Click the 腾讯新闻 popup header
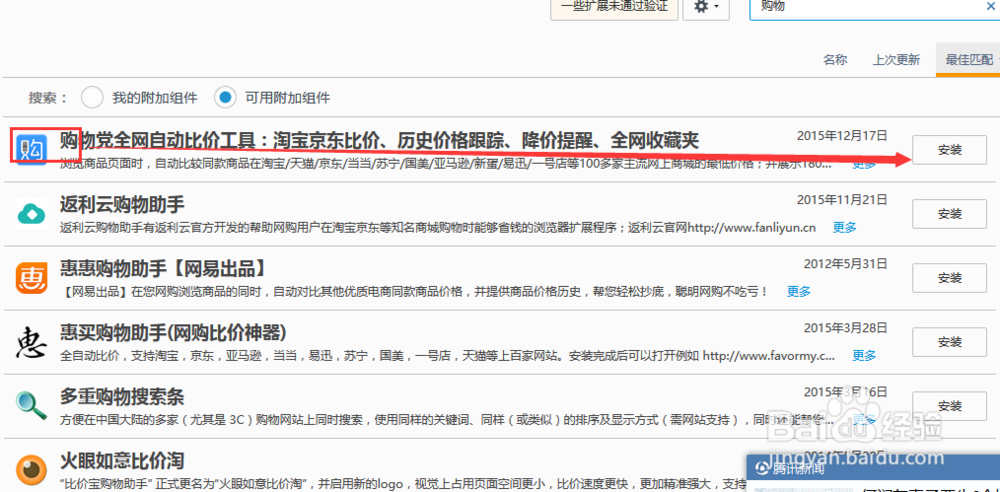Screen dimensions: 1000x492 pyautogui.click(x=873, y=468)
